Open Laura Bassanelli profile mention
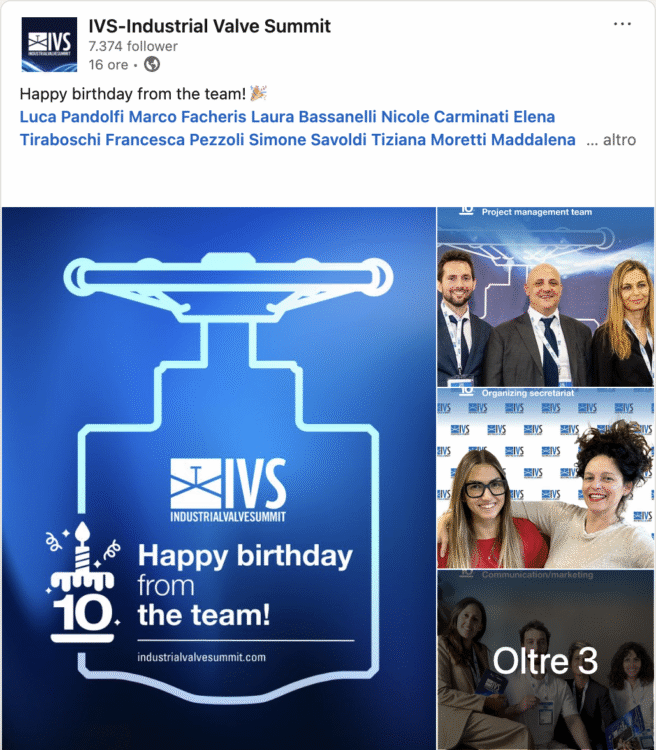Screen dimensions: 656x750 (313, 117)
